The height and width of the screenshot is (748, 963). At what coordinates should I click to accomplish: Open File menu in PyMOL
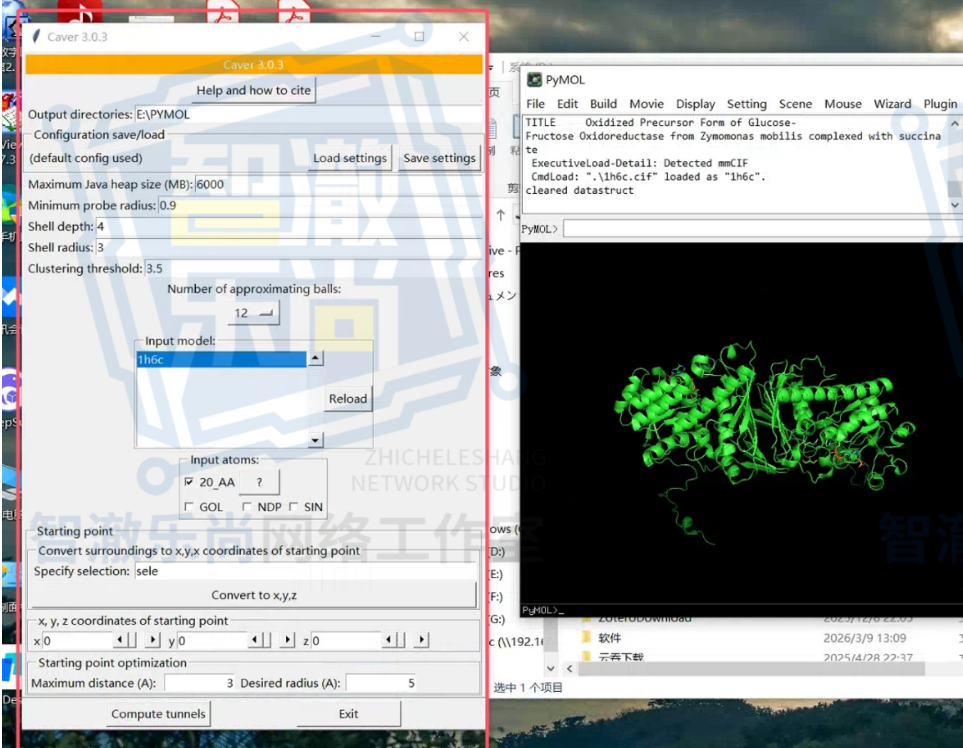535,104
